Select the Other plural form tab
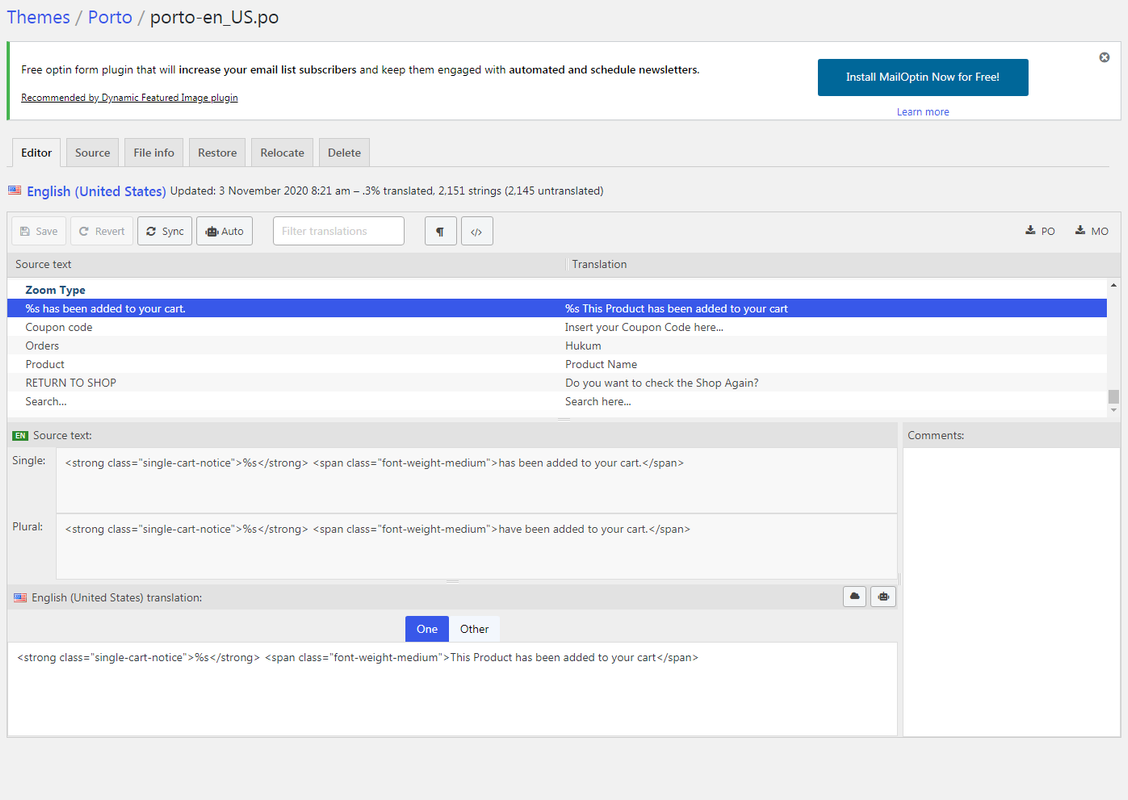The height and width of the screenshot is (800, 1128). pos(474,629)
